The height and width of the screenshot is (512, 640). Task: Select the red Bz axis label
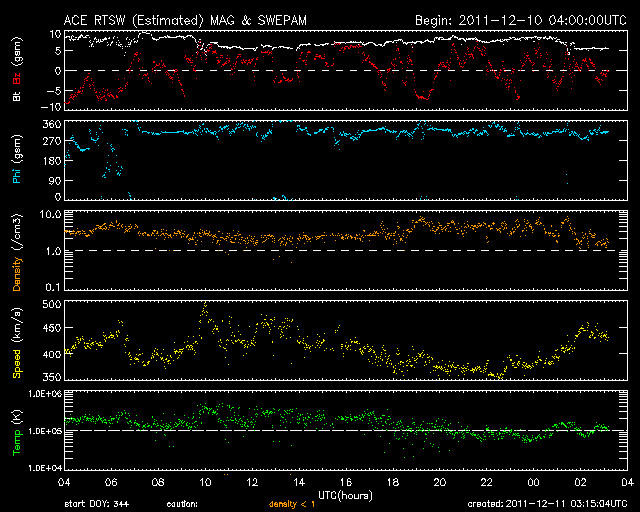tap(16, 79)
